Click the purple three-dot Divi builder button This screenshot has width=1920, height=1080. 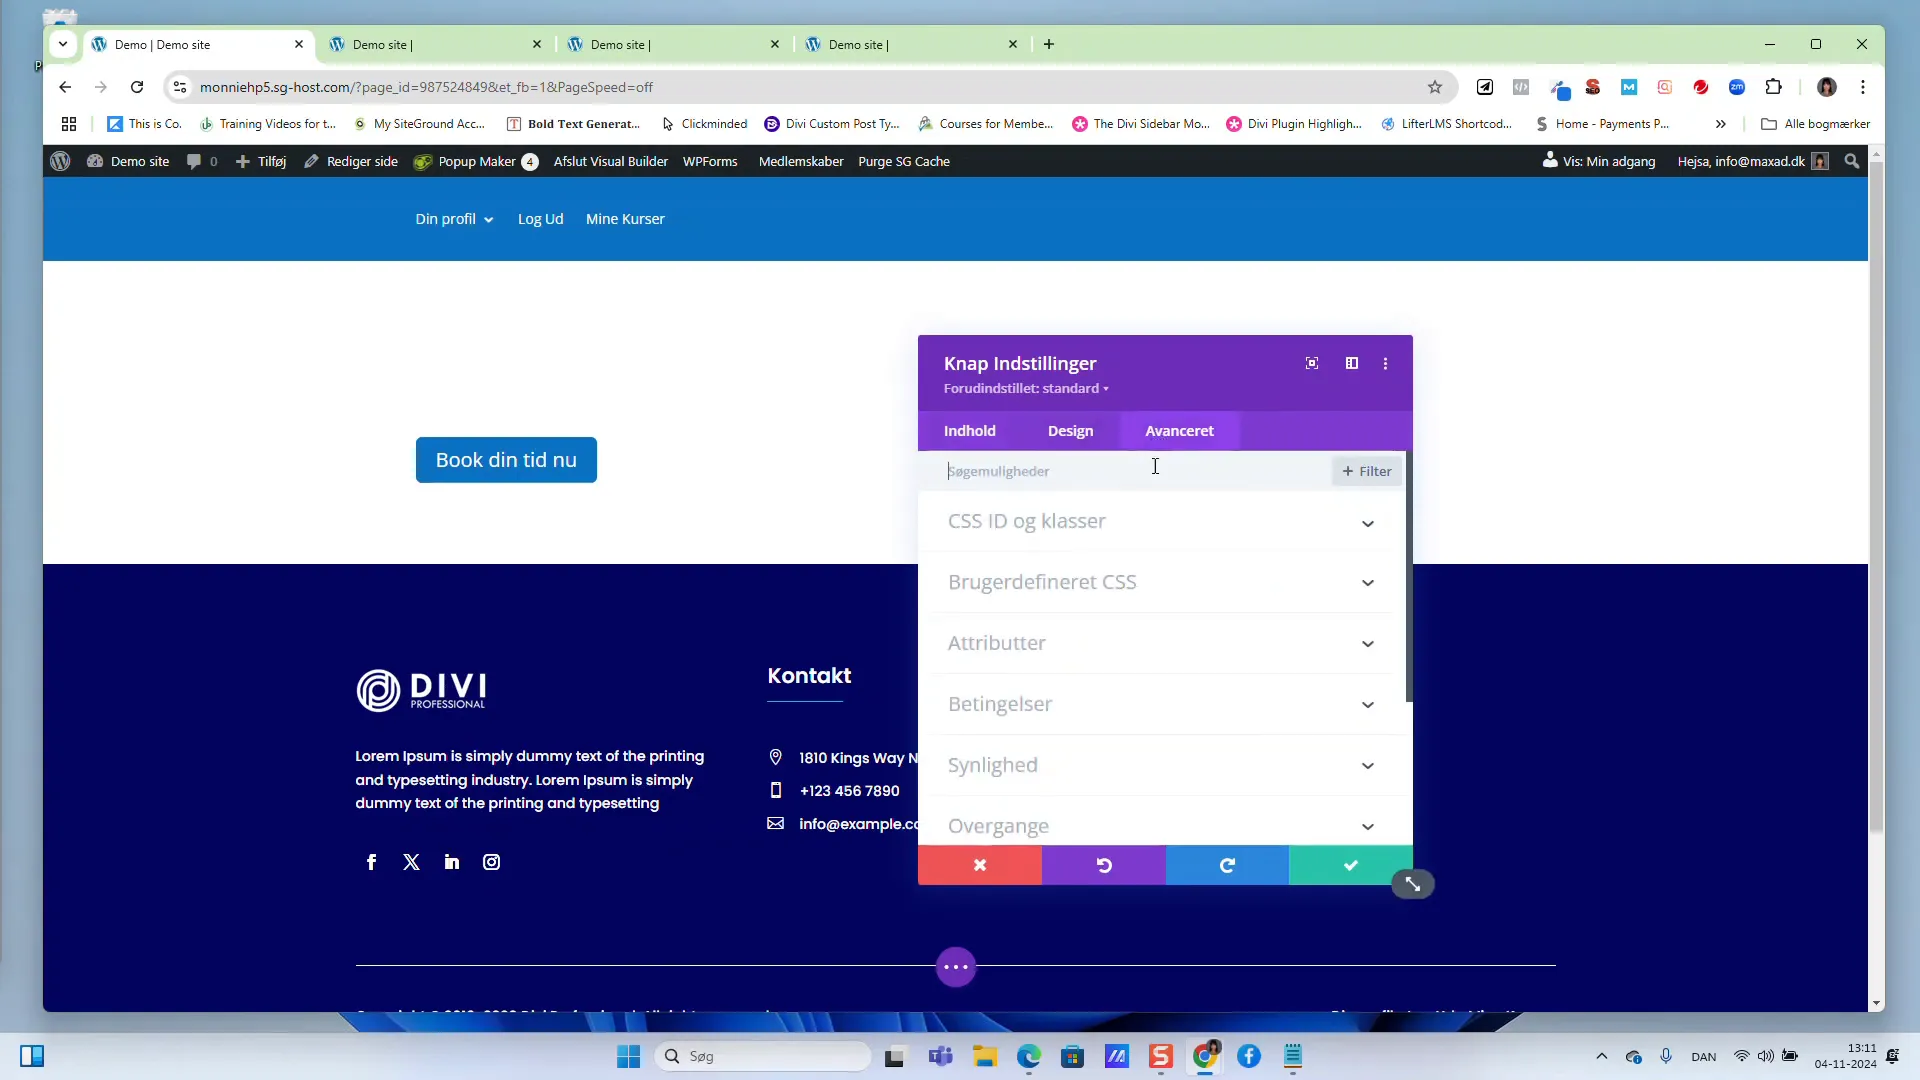(956, 967)
